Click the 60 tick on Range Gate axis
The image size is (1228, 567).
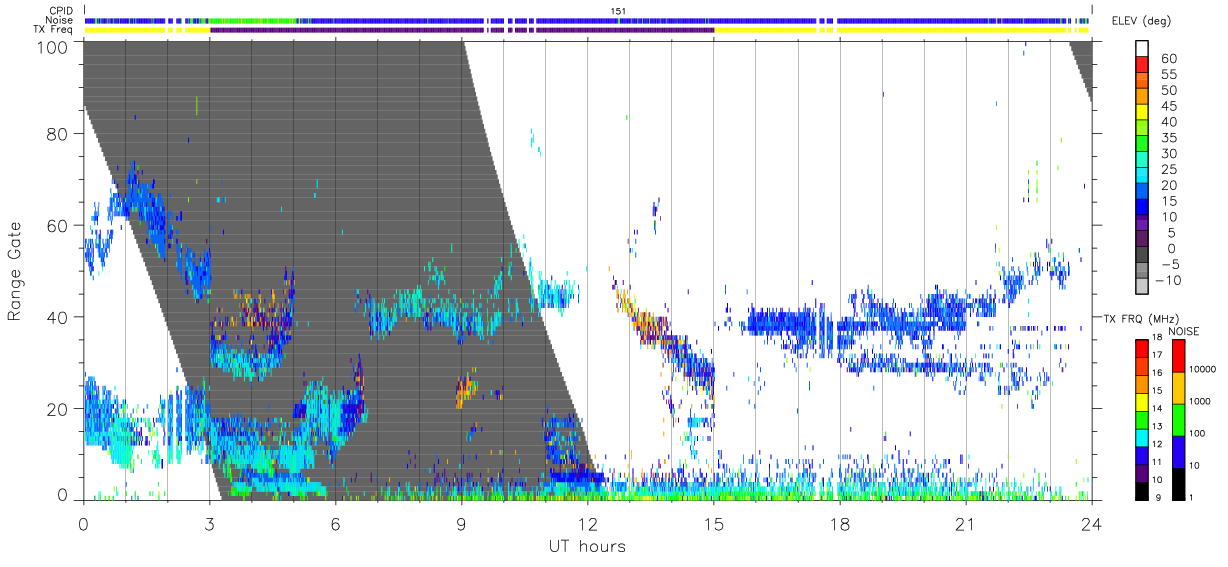click(x=57, y=225)
